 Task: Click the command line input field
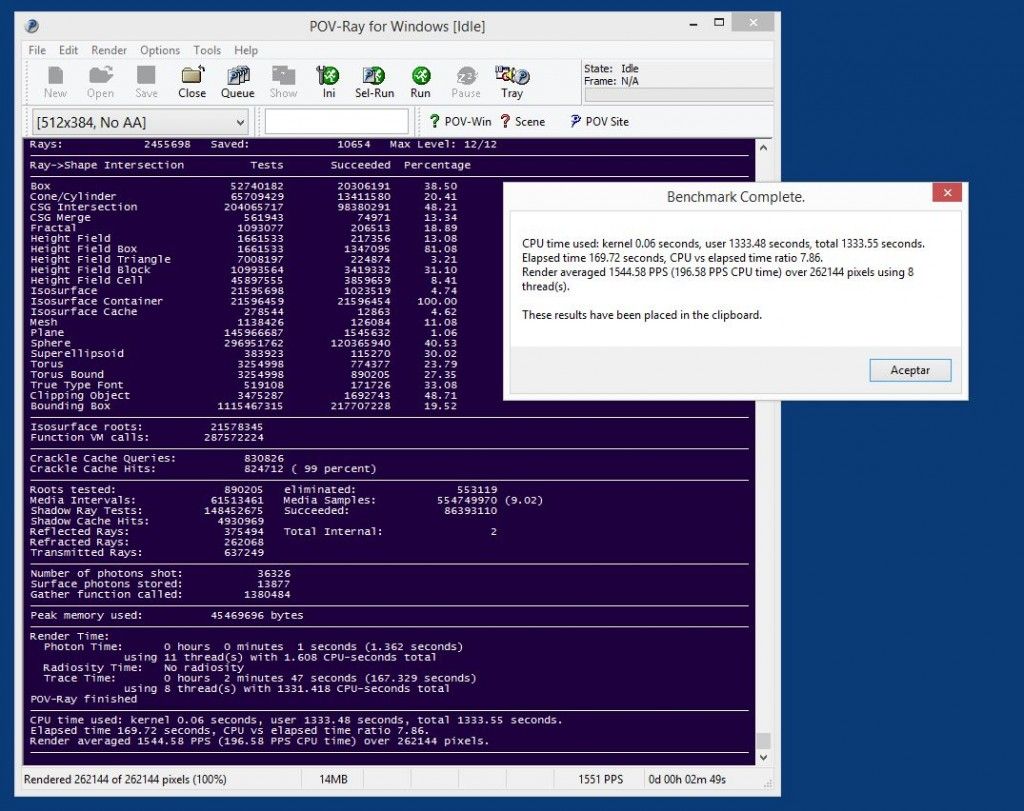coord(336,122)
